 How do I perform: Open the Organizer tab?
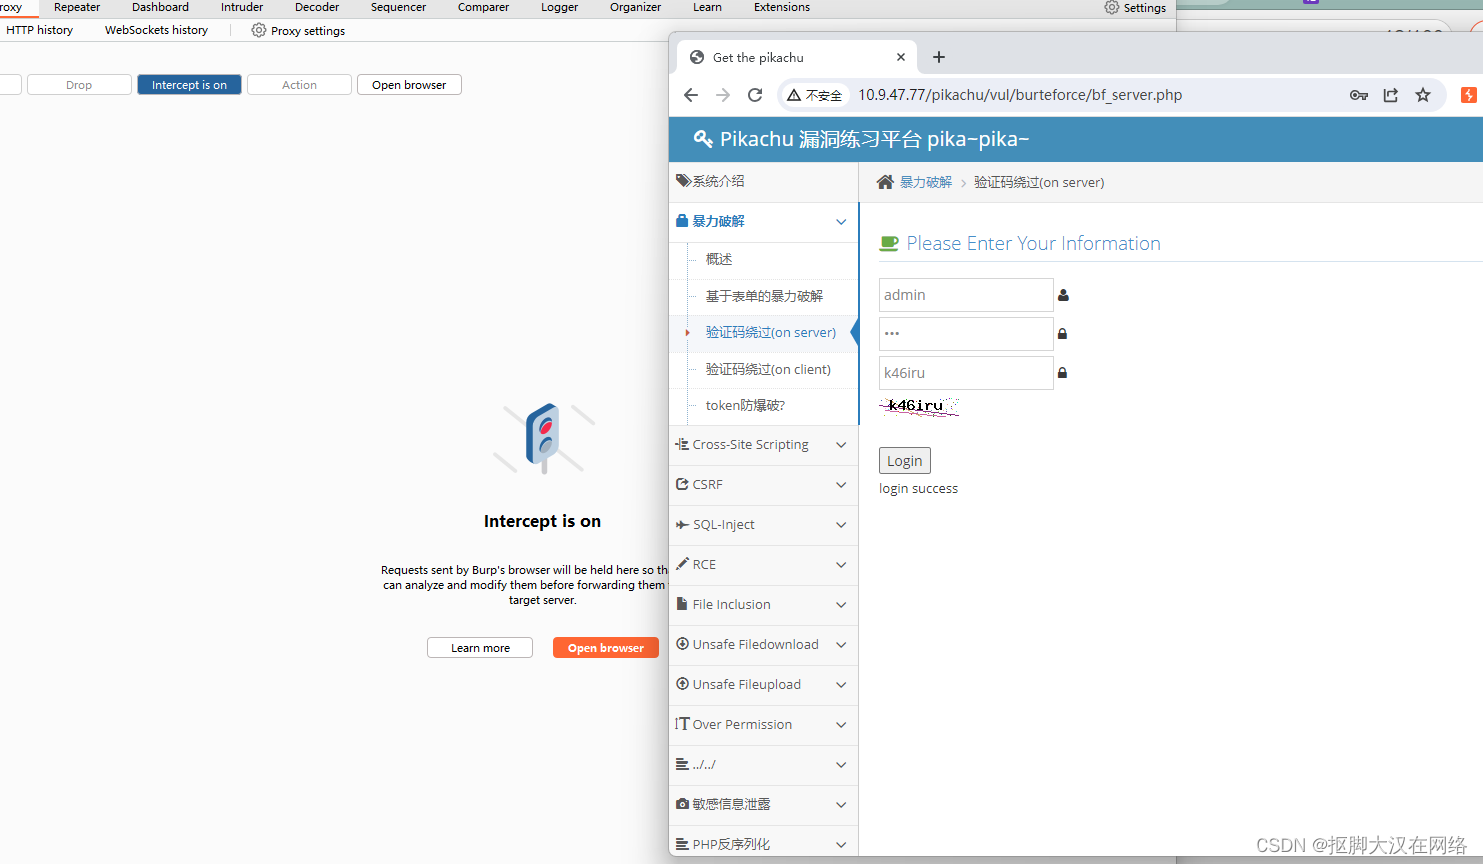635,7
